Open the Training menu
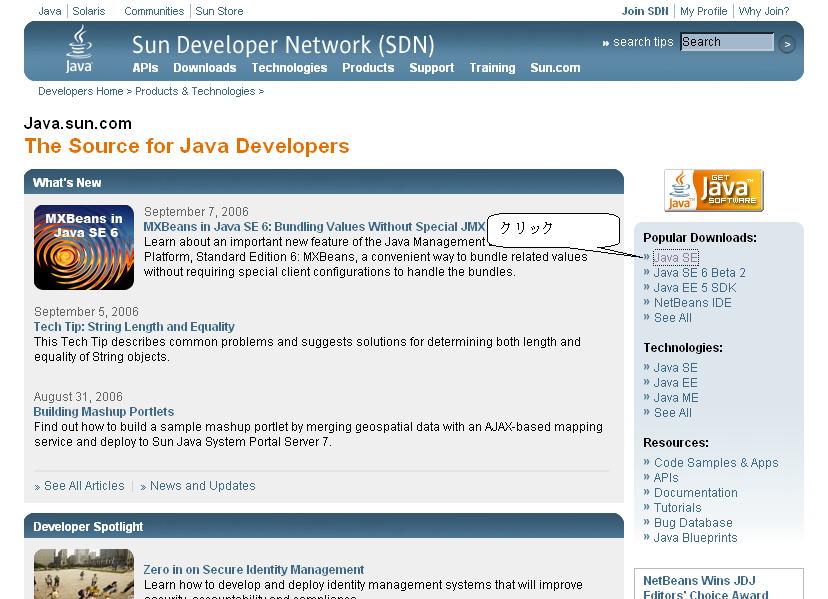 (493, 68)
